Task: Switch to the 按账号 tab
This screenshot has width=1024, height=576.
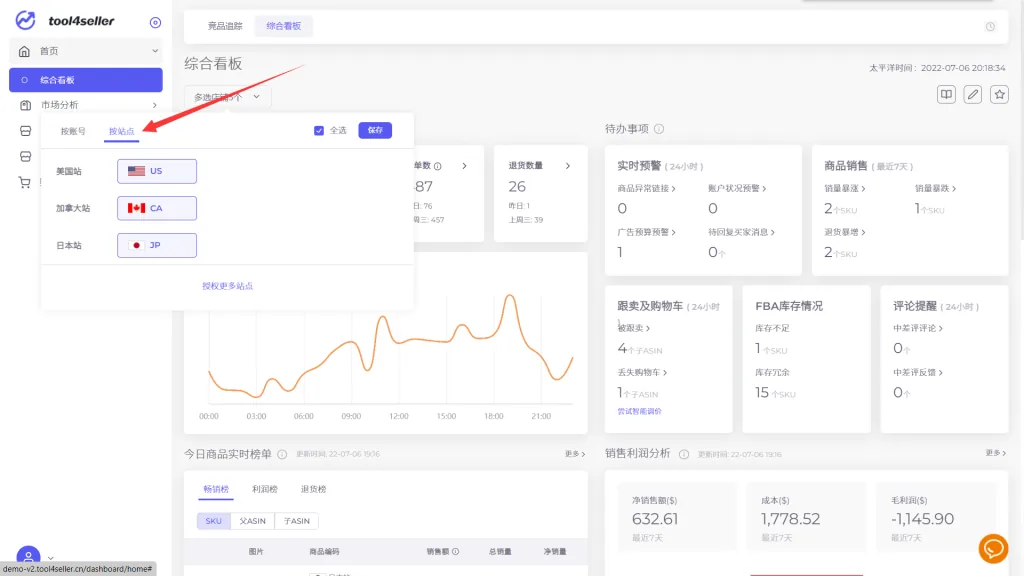Action: pyautogui.click(x=73, y=131)
